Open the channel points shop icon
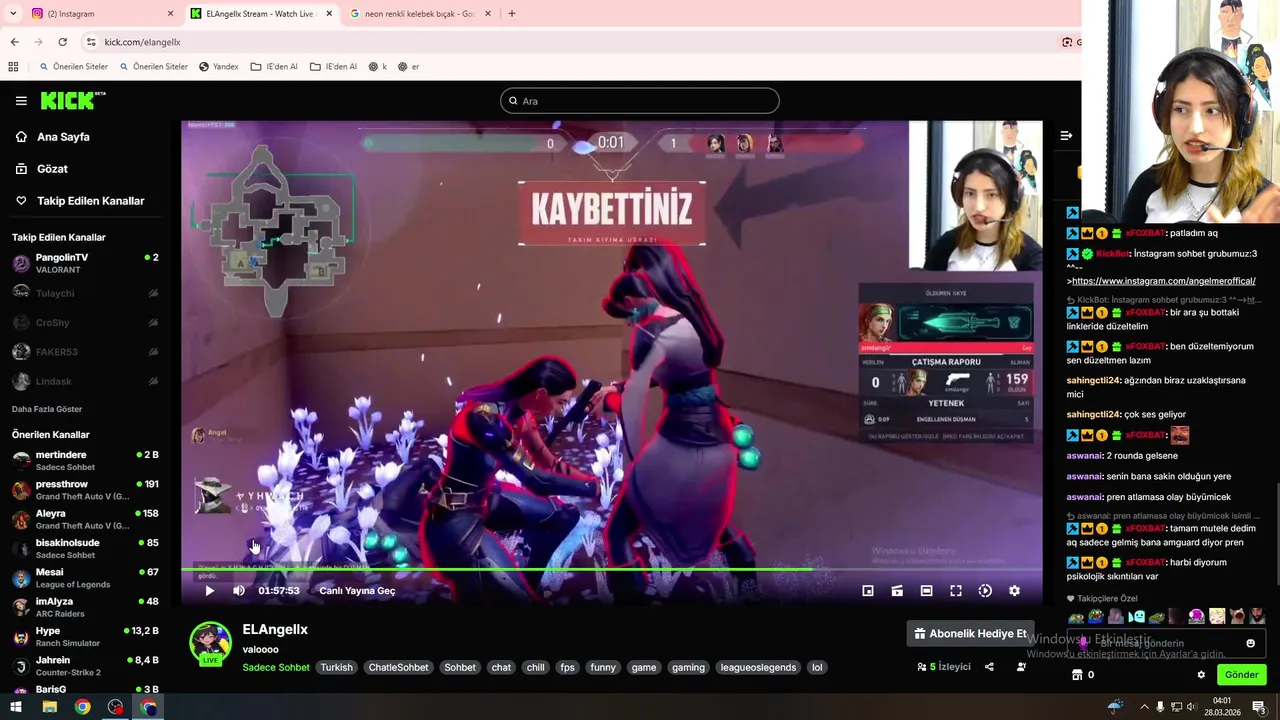 (1077, 675)
